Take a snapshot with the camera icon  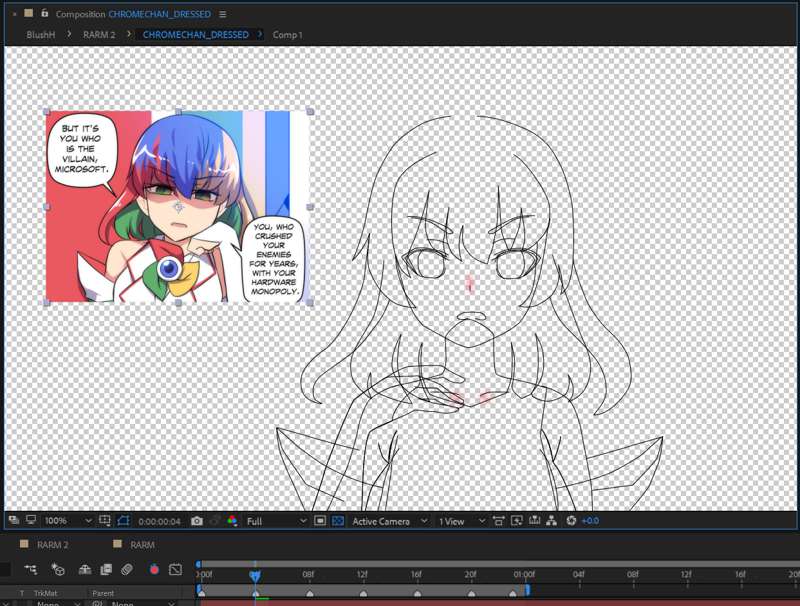point(197,521)
